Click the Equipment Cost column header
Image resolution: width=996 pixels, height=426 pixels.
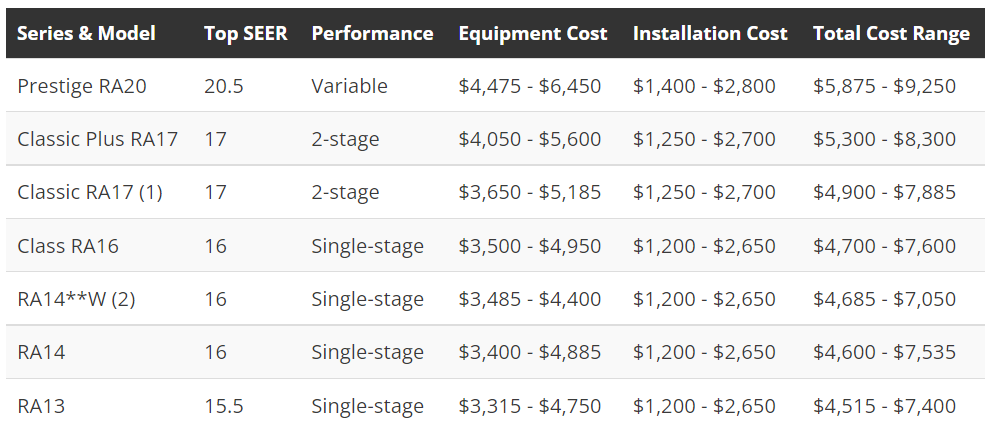click(532, 33)
